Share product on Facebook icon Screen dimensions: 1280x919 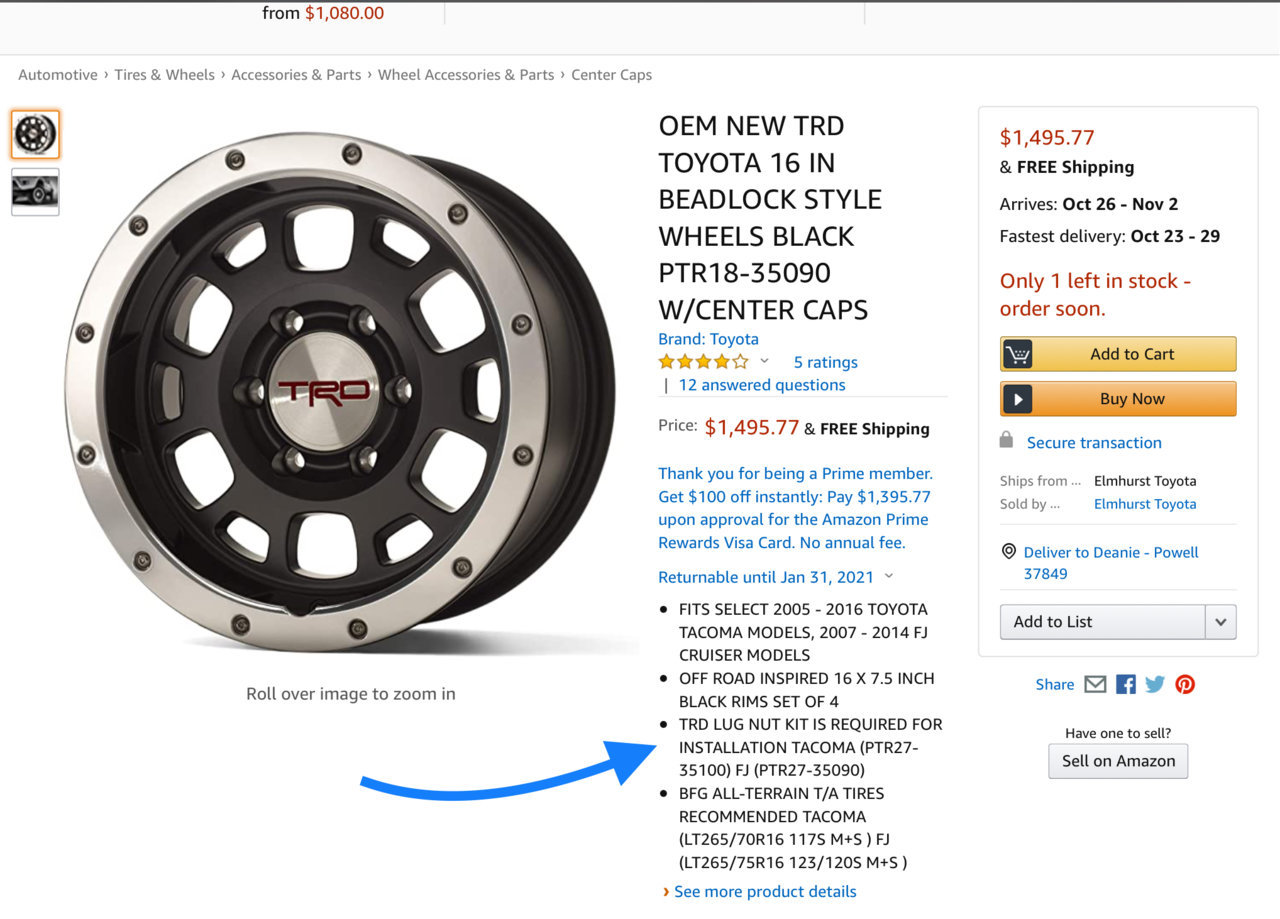[x=1126, y=684]
